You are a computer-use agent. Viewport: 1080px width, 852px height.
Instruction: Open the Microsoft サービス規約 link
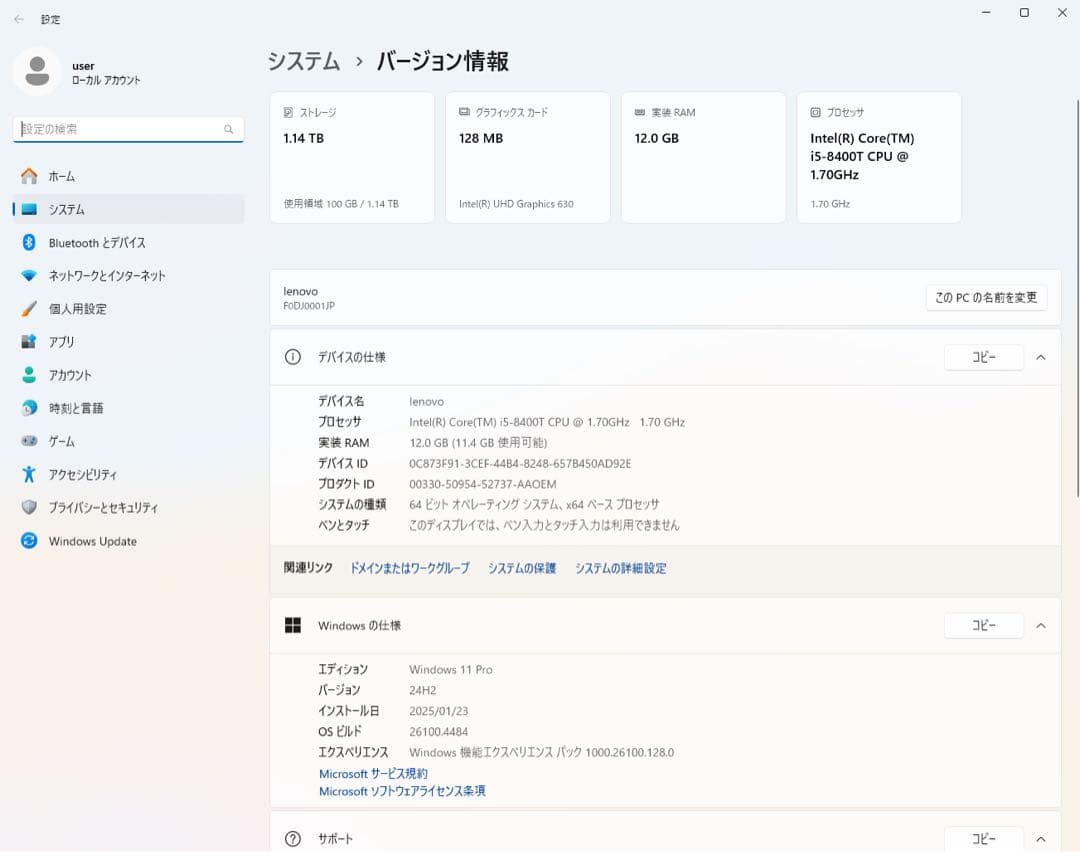coord(373,773)
